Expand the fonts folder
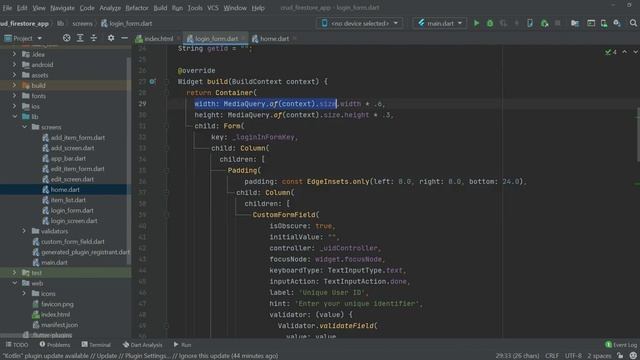 tap(14, 96)
